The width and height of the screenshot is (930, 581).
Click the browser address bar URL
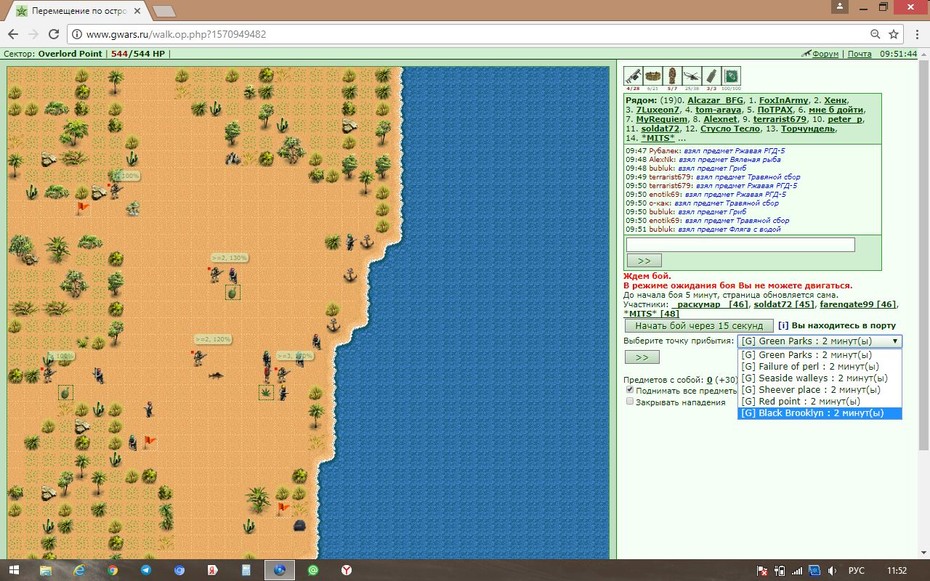pyautogui.click(x=176, y=34)
